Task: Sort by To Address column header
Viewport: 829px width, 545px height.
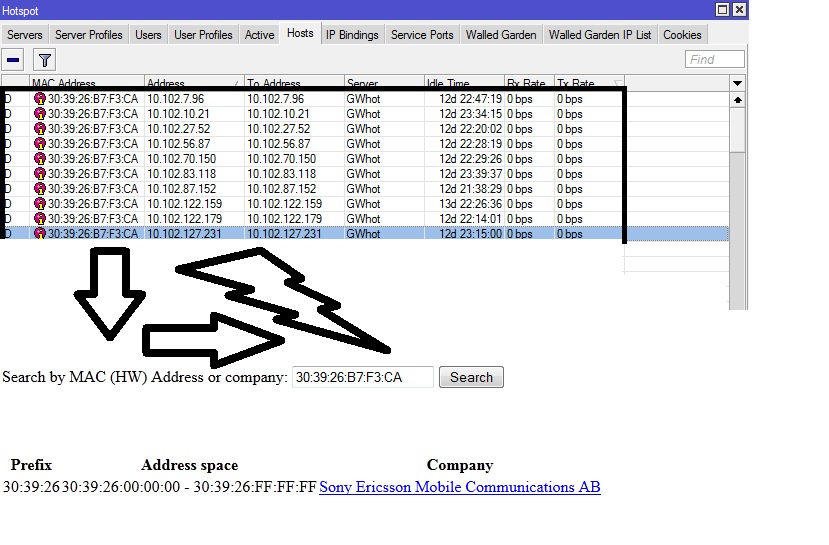Action: [x=294, y=82]
